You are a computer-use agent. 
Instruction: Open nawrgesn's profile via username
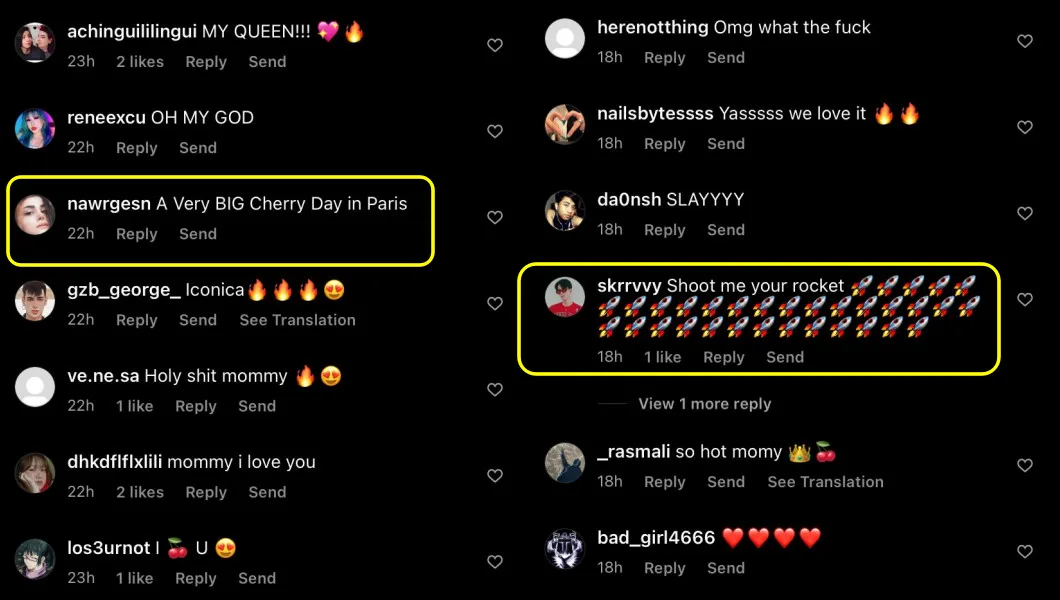pos(109,204)
